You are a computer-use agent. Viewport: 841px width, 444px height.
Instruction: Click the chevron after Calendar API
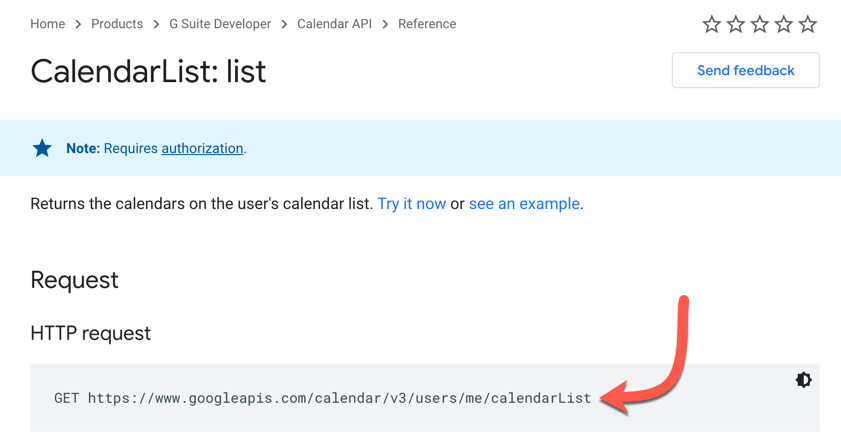tap(385, 25)
